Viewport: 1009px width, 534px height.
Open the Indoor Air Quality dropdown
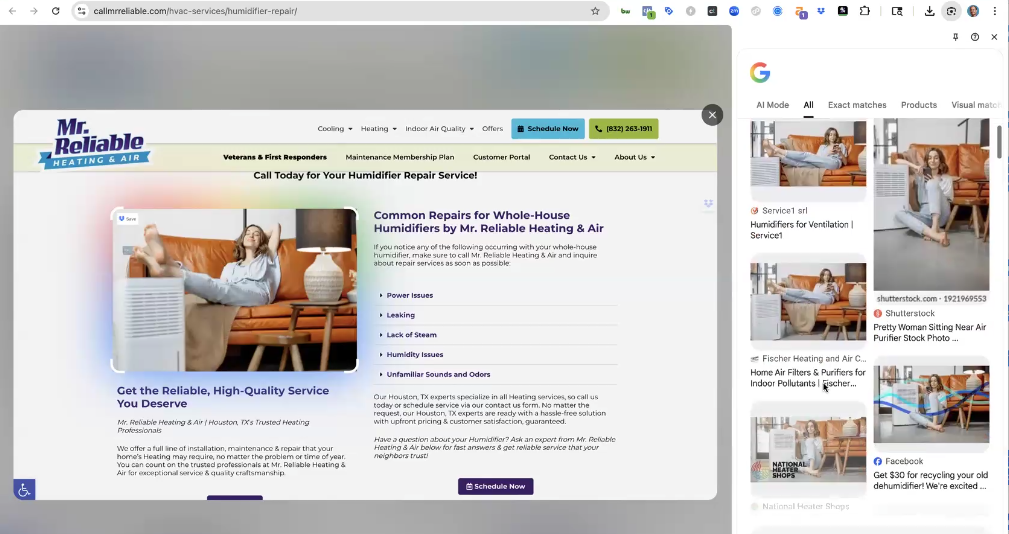pyautogui.click(x=439, y=129)
